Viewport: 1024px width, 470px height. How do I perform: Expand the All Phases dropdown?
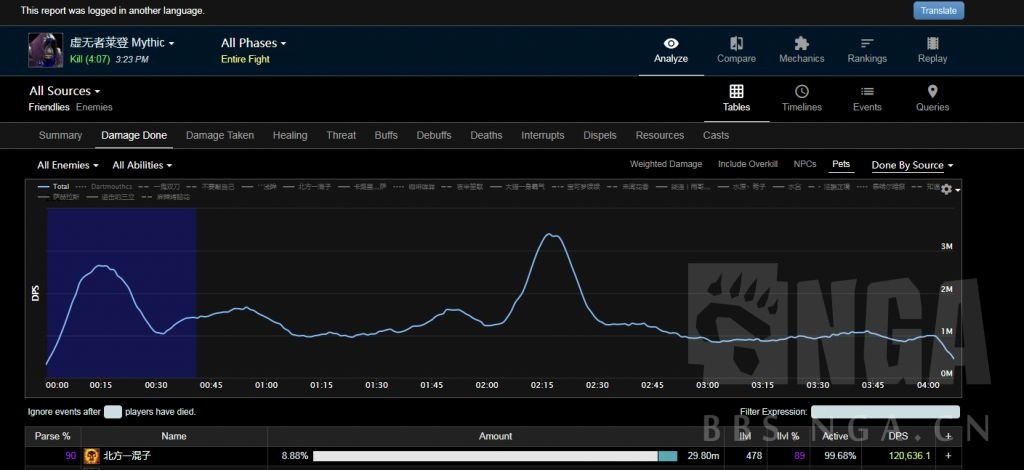[253, 43]
